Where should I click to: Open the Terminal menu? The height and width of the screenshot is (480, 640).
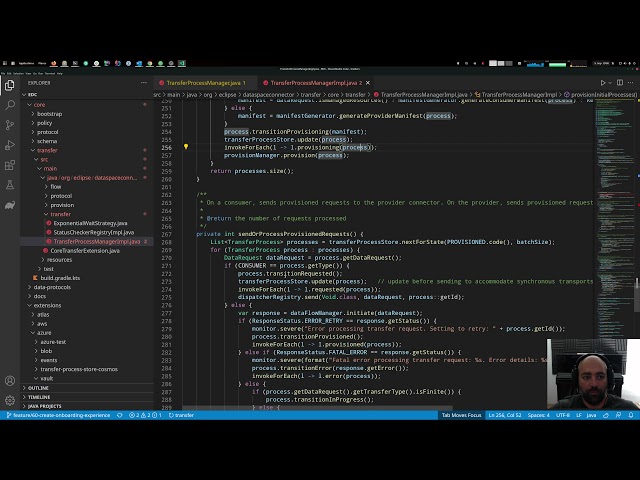[49, 73]
